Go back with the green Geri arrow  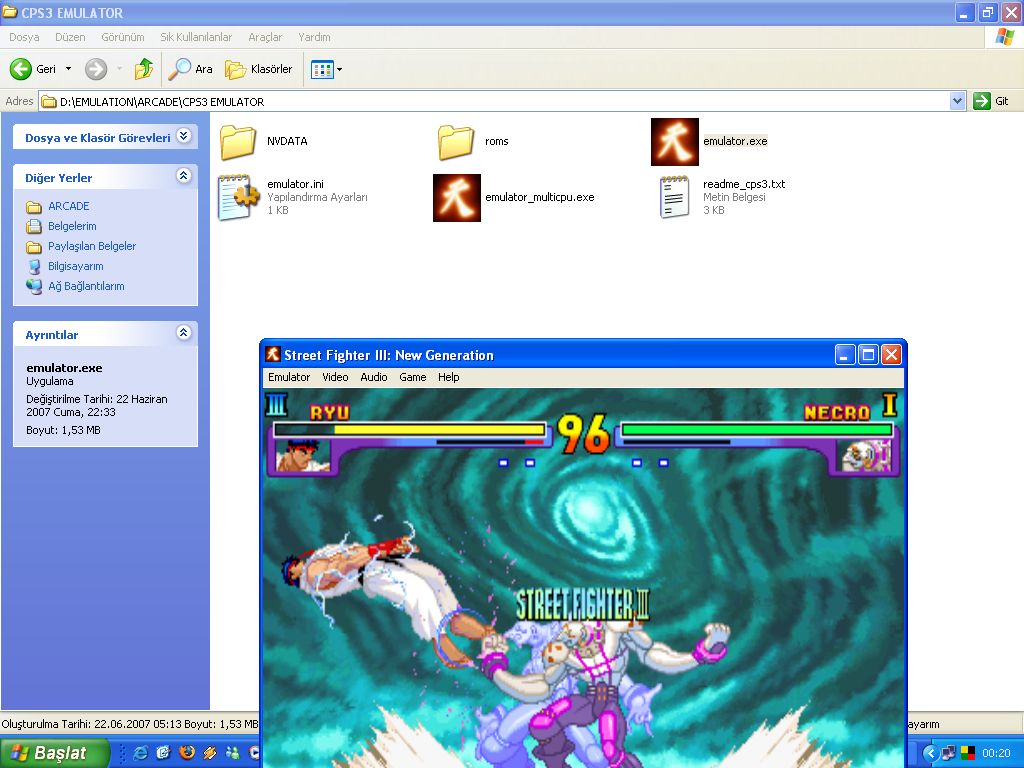pos(21,69)
